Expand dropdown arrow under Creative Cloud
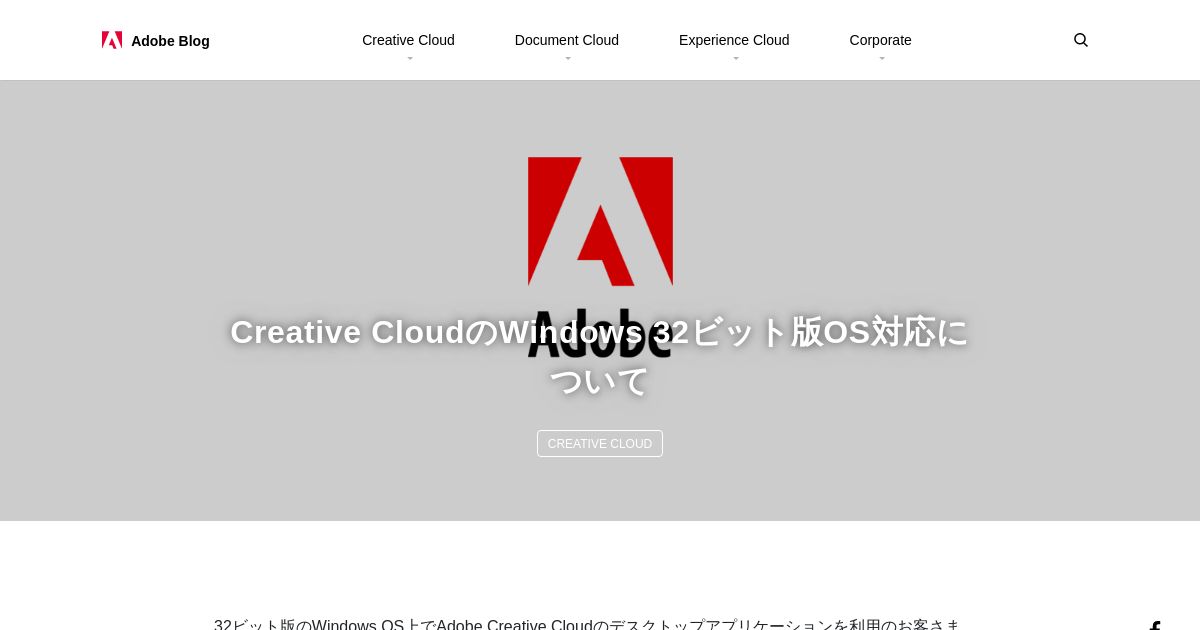This screenshot has height=630, width=1200. click(x=410, y=59)
